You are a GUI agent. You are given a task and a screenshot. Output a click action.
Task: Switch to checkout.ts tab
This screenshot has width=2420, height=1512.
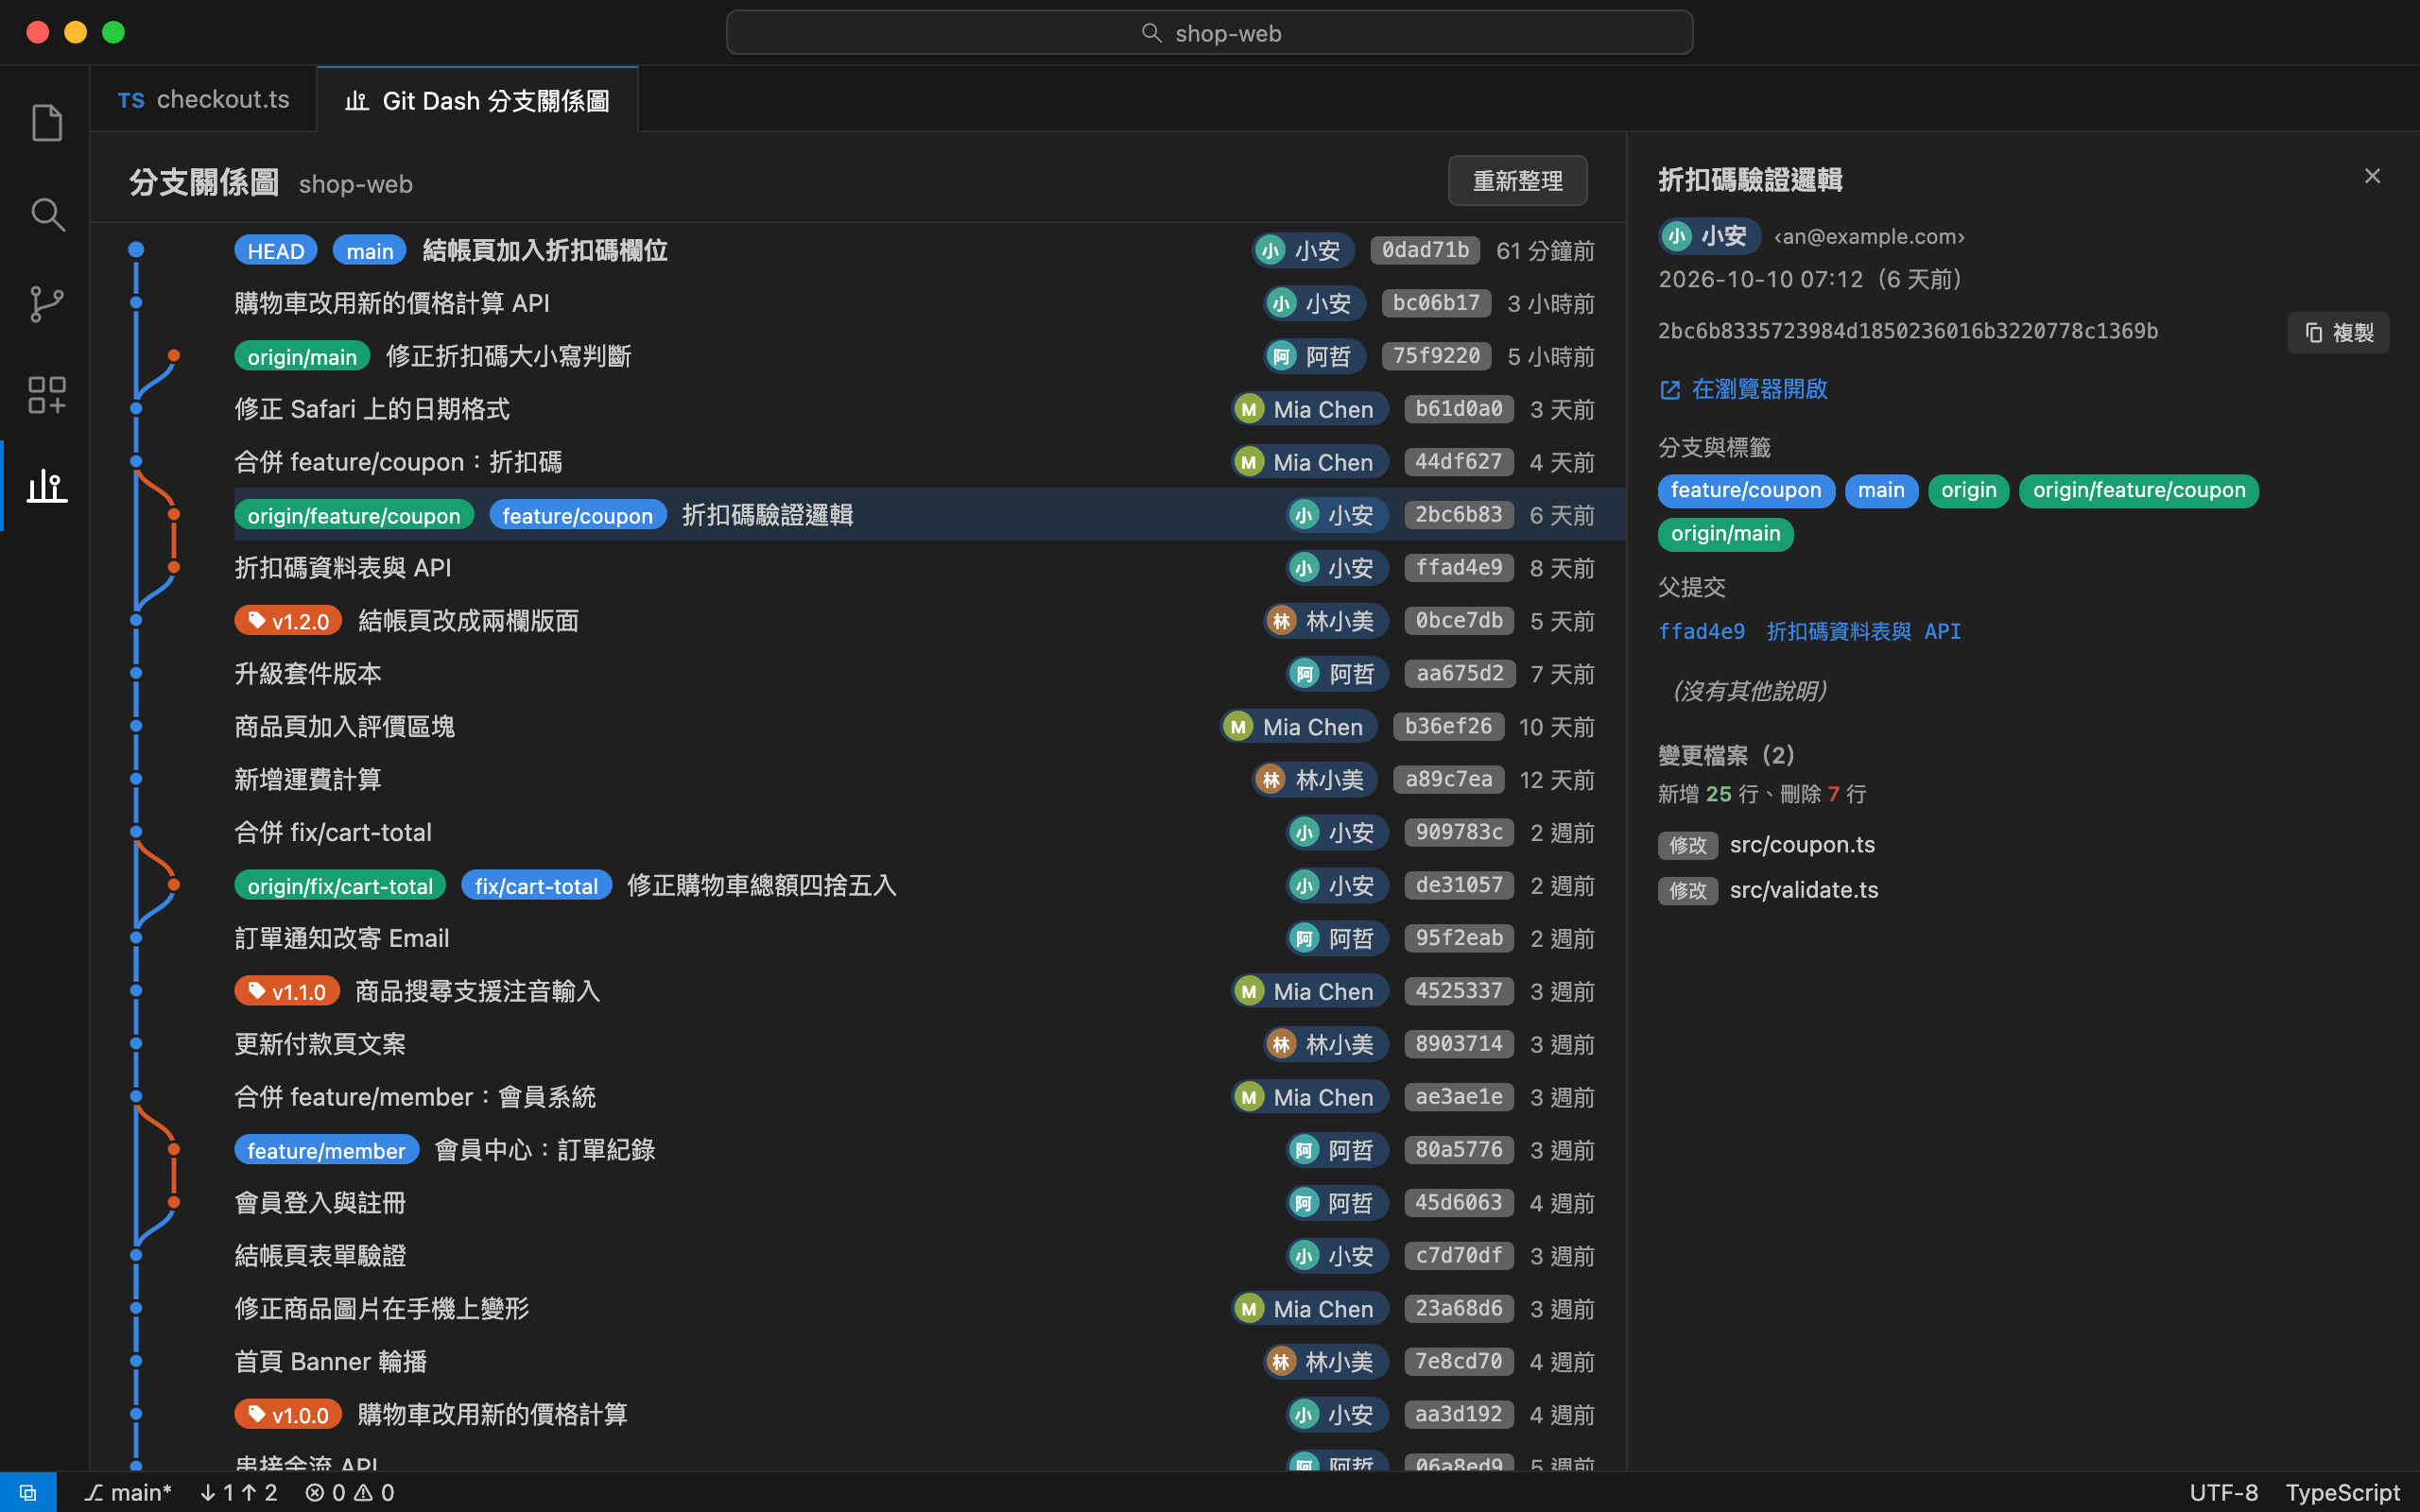pyautogui.click(x=204, y=100)
